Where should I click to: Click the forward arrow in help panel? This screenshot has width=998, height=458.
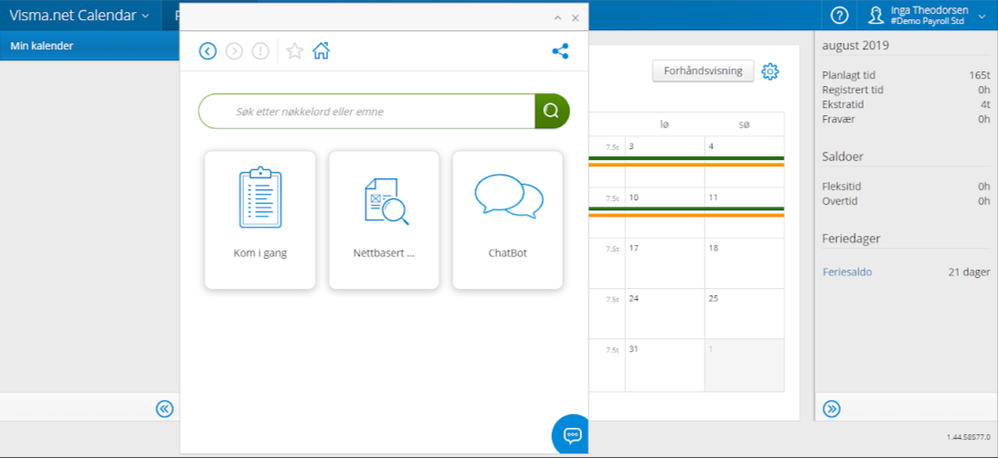point(234,51)
